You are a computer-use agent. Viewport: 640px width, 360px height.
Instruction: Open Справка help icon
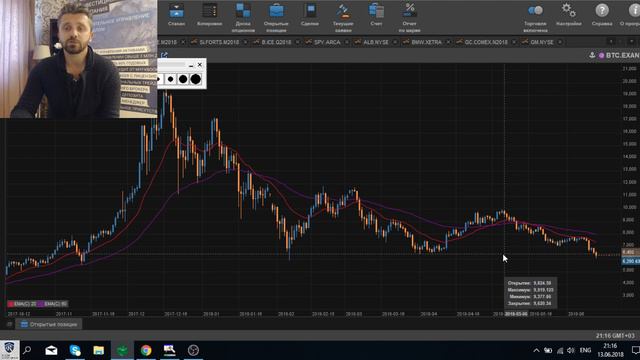pyautogui.click(x=602, y=15)
